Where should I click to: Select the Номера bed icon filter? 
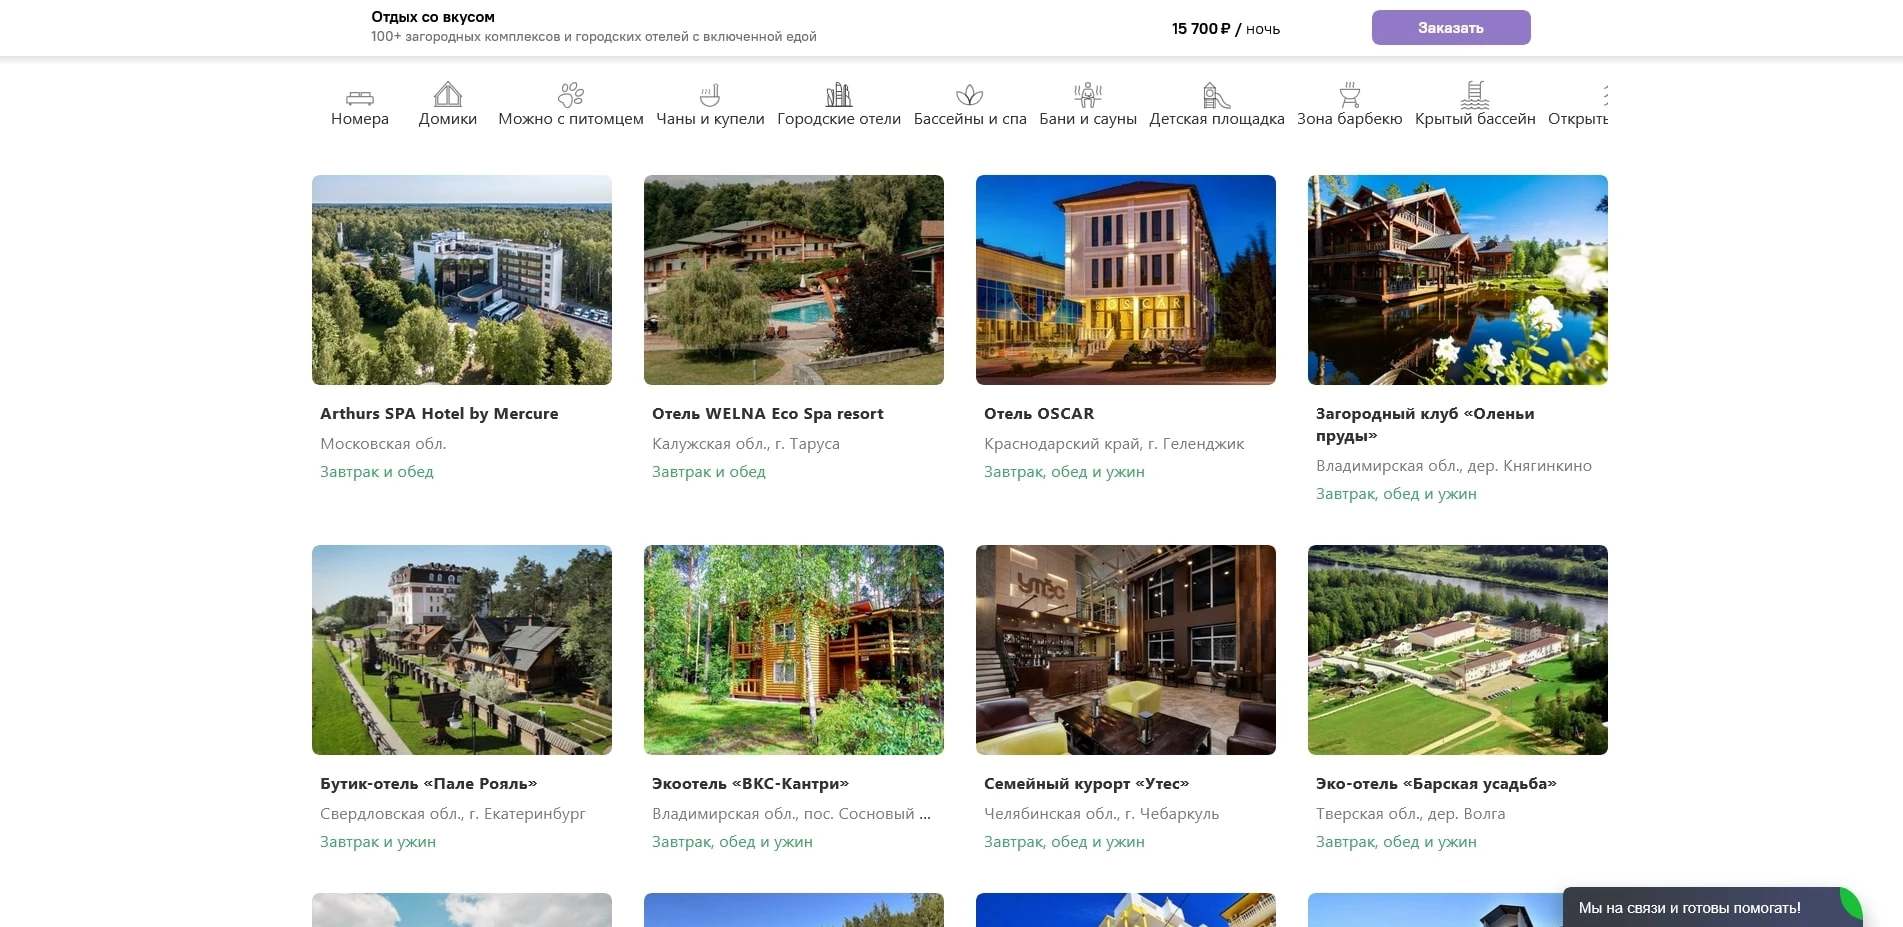click(360, 96)
